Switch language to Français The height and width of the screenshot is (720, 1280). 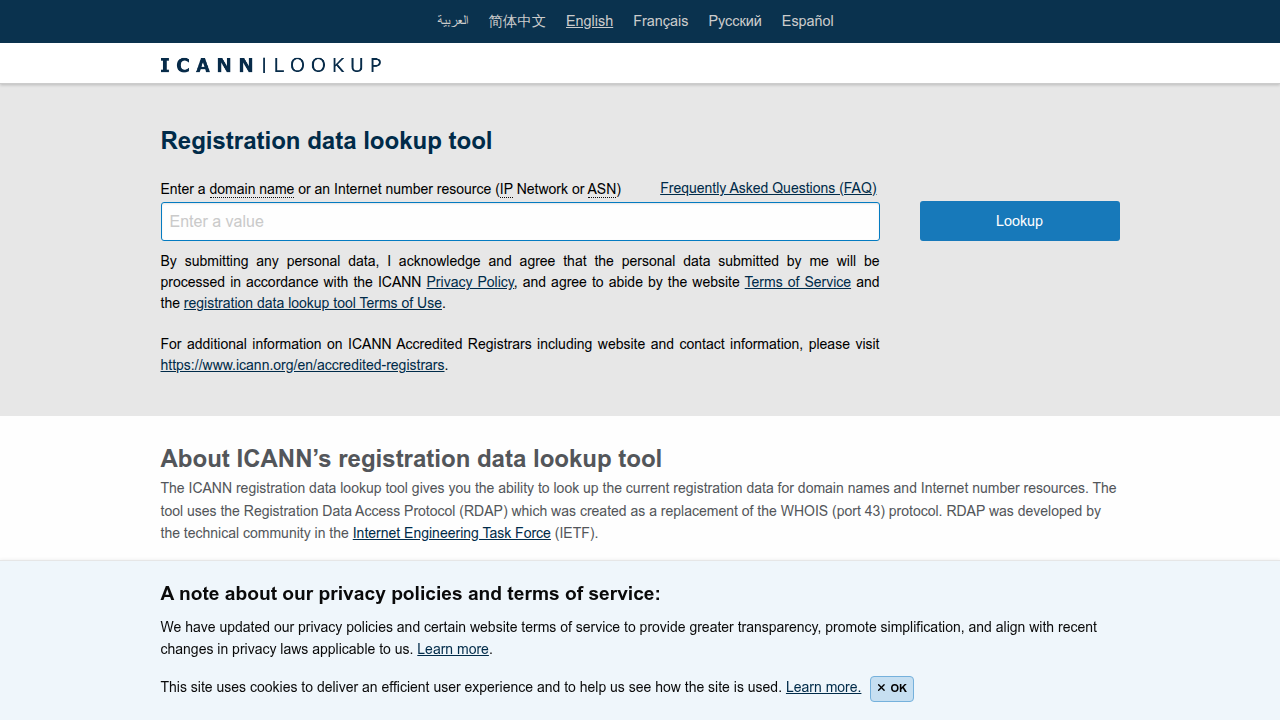pyautogui.click(x=660, y=21)
